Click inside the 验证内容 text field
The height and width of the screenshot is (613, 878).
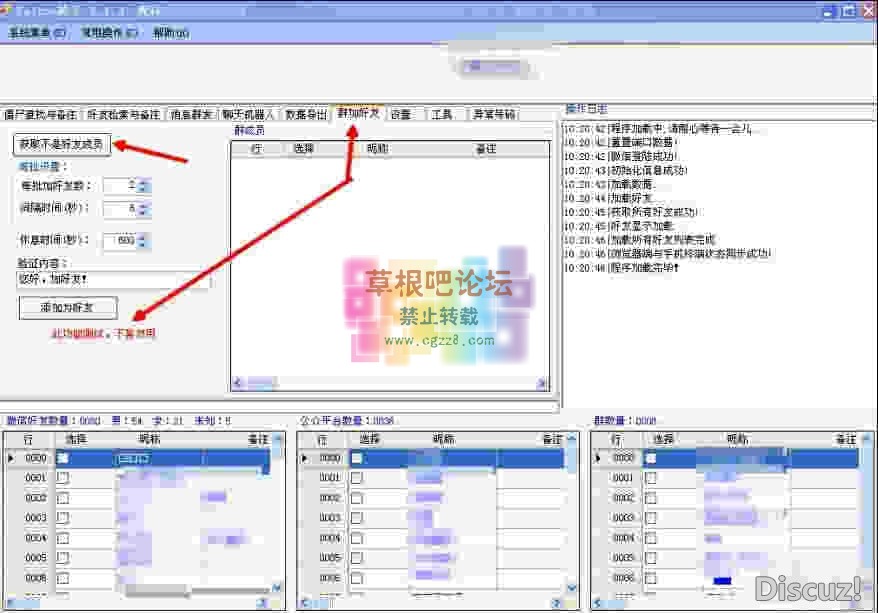75,281
